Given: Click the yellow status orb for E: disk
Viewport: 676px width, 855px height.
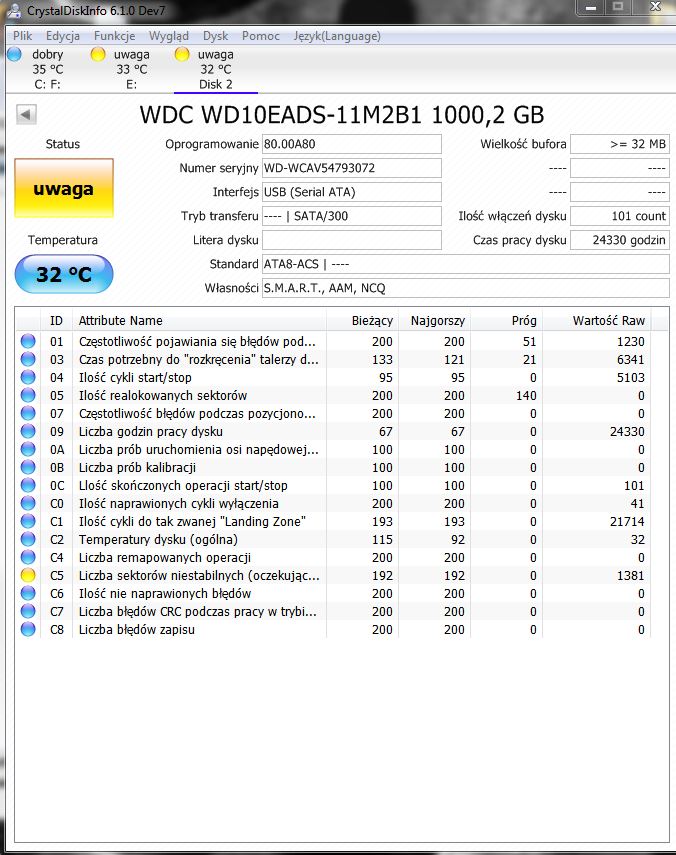Looking at the screenshot, I should coord(98,54).
